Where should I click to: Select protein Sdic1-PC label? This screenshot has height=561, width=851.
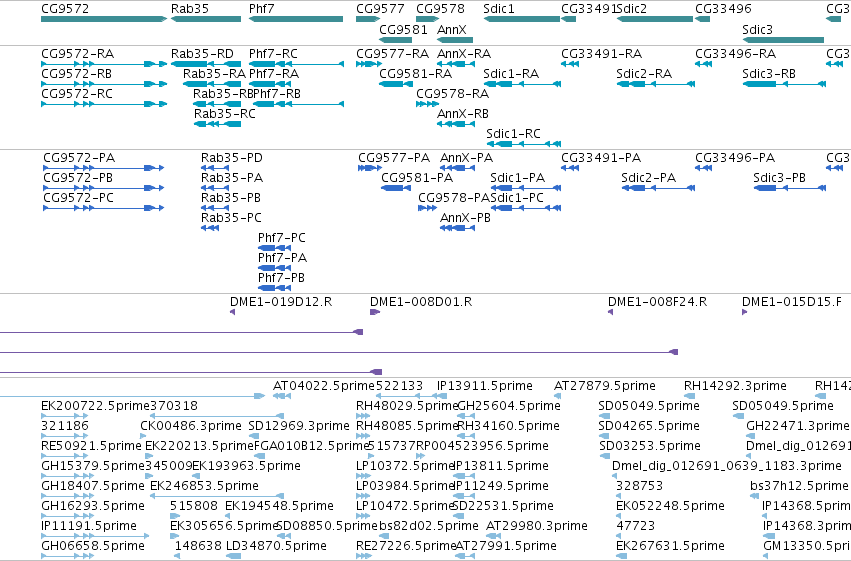pos(517,198)
